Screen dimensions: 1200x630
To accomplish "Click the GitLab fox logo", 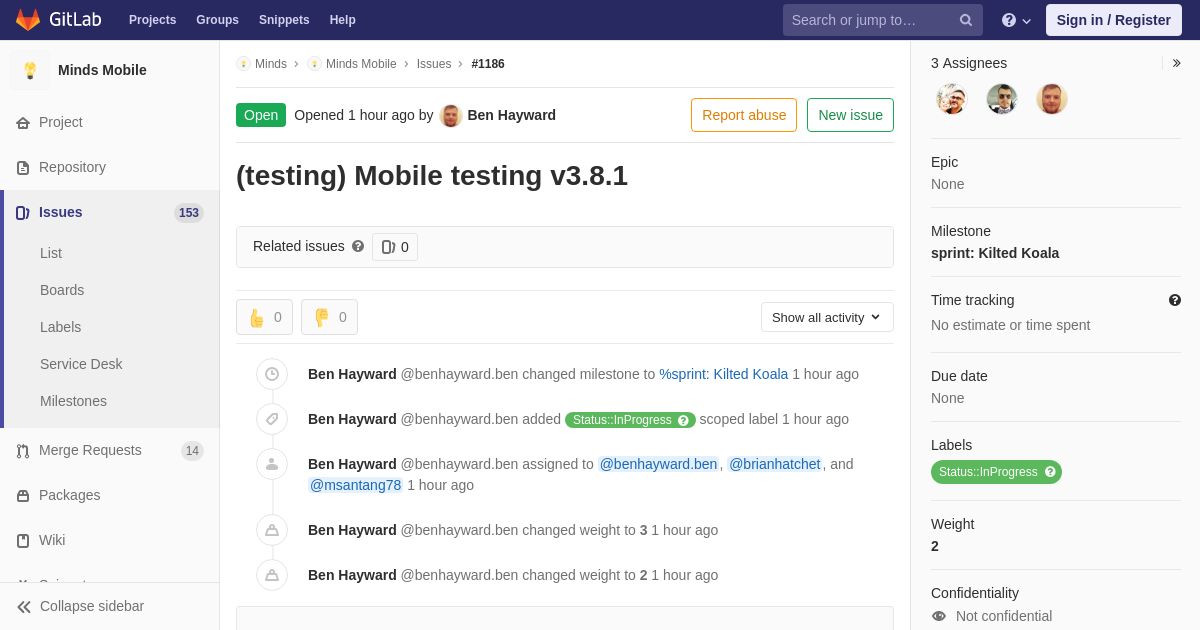I will pos(28,20).
